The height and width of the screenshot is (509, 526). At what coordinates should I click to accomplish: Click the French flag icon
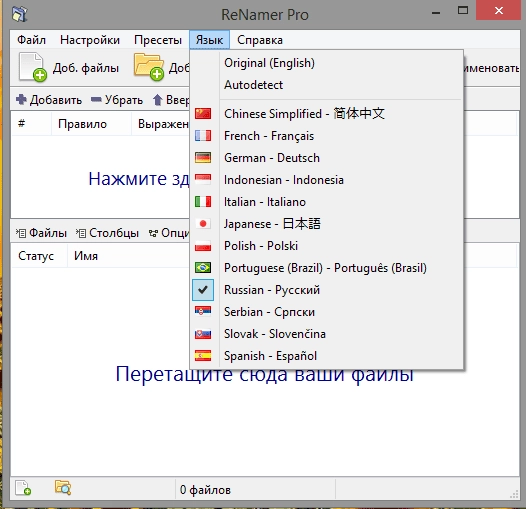203,136
